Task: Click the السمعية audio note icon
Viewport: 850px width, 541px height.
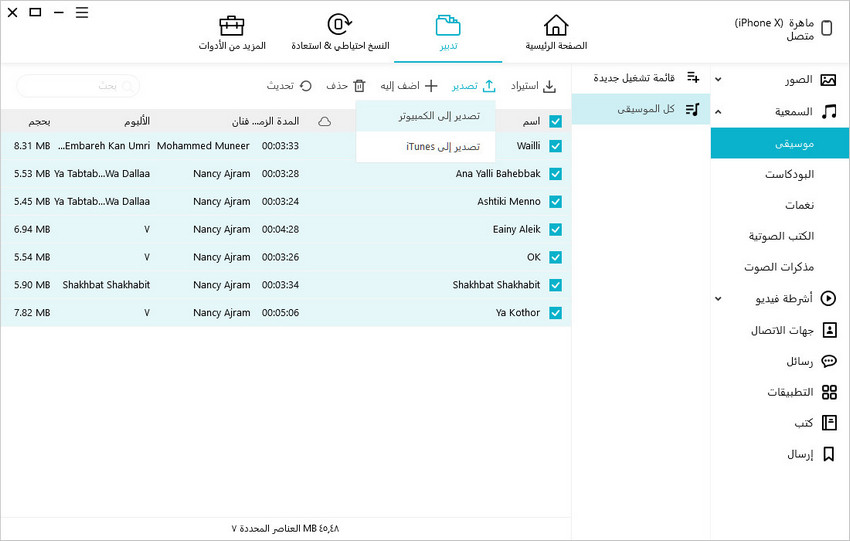Action: click(x=828, y=112)
